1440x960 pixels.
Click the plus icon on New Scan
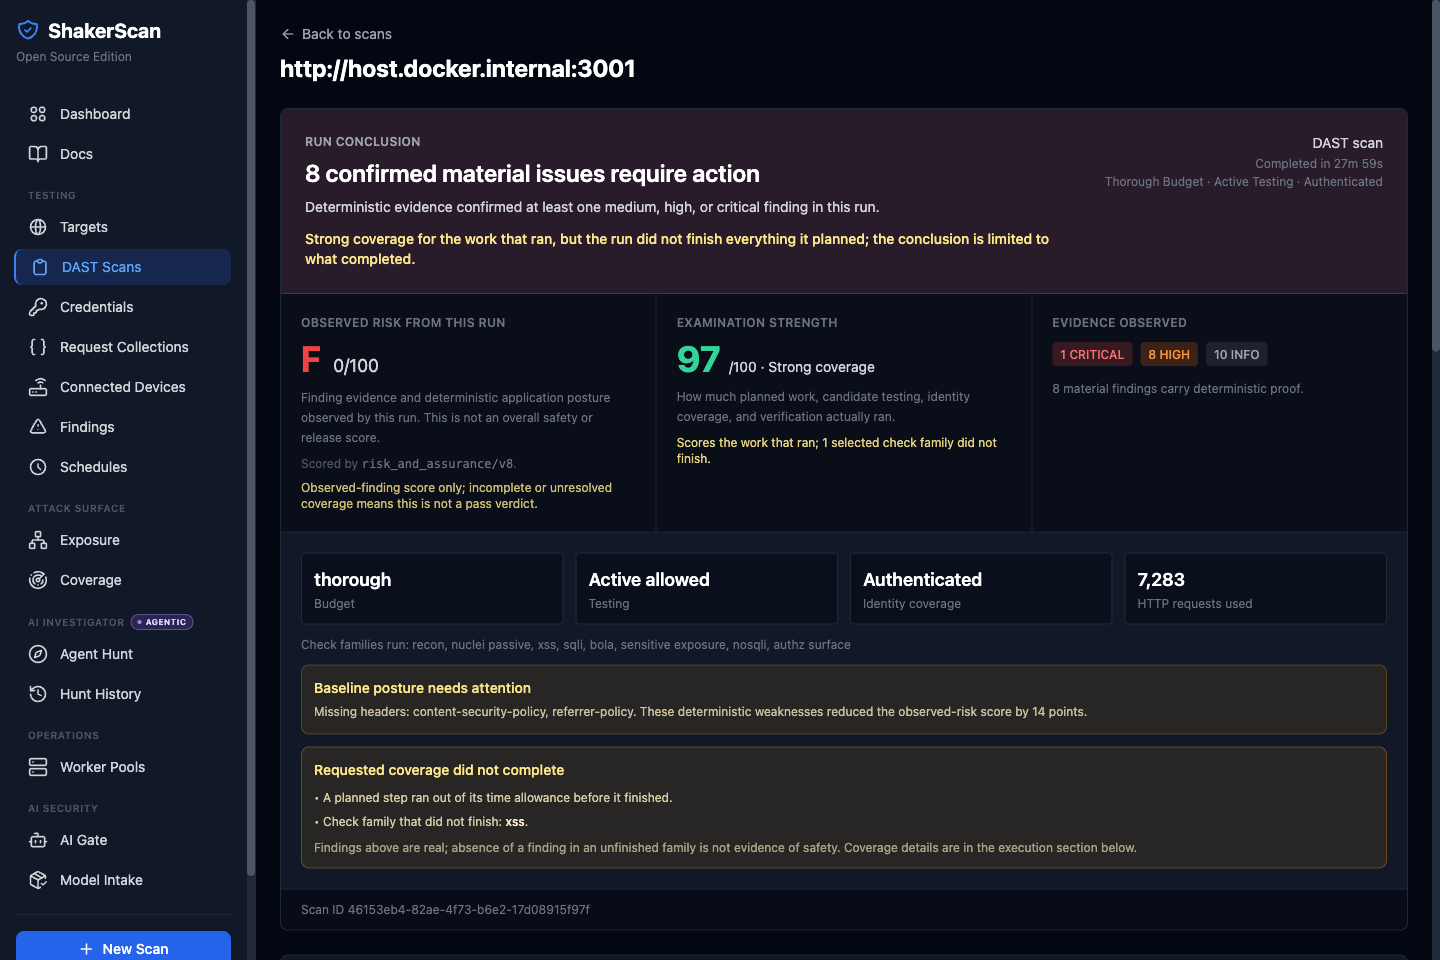pos(86,949)
